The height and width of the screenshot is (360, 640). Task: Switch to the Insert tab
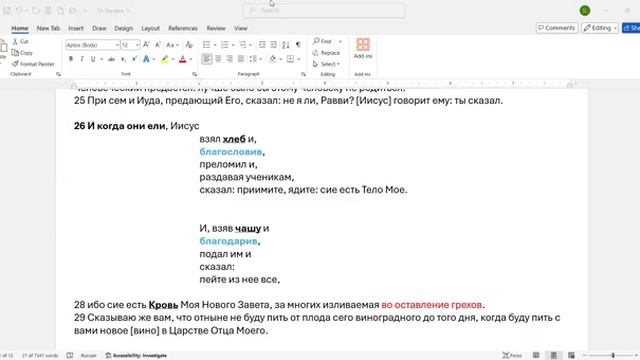[76, 28]
